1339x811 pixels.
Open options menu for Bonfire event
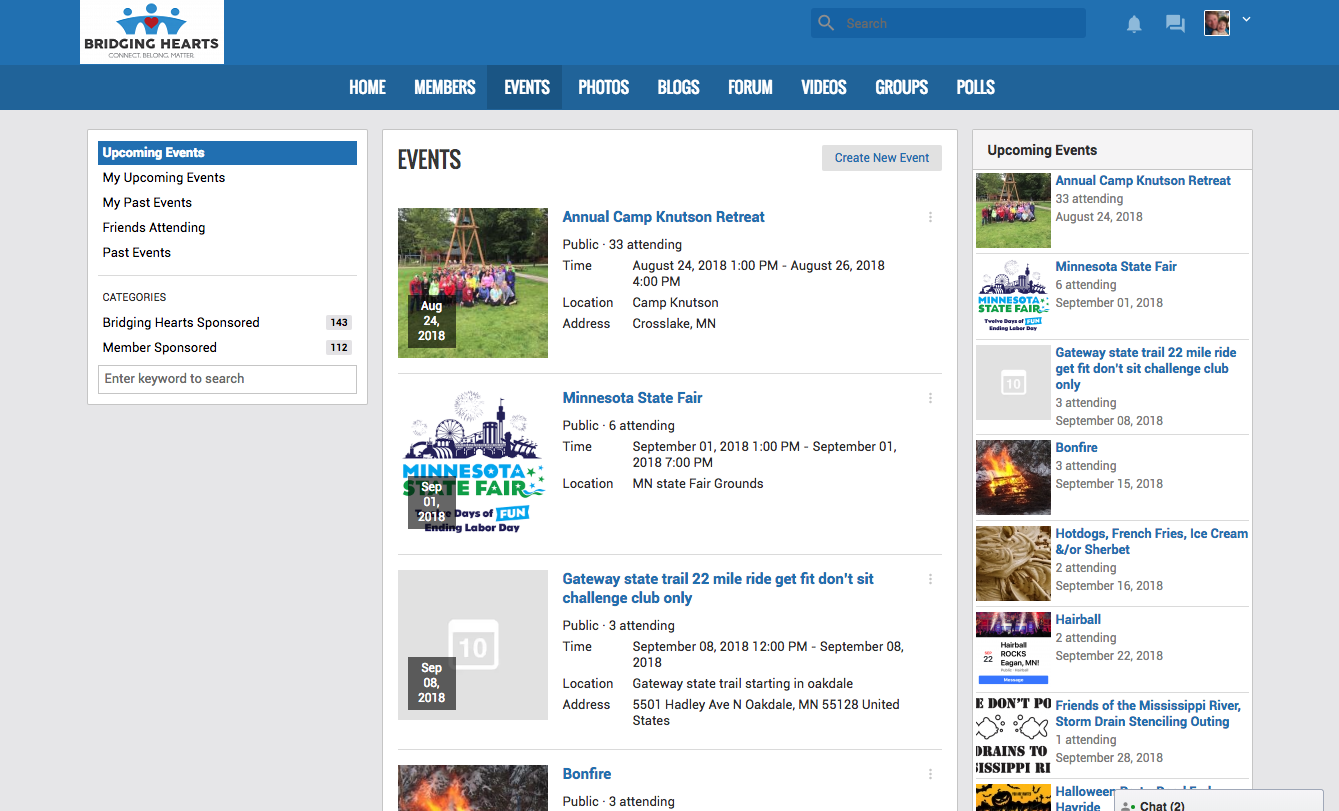point(930,774)
